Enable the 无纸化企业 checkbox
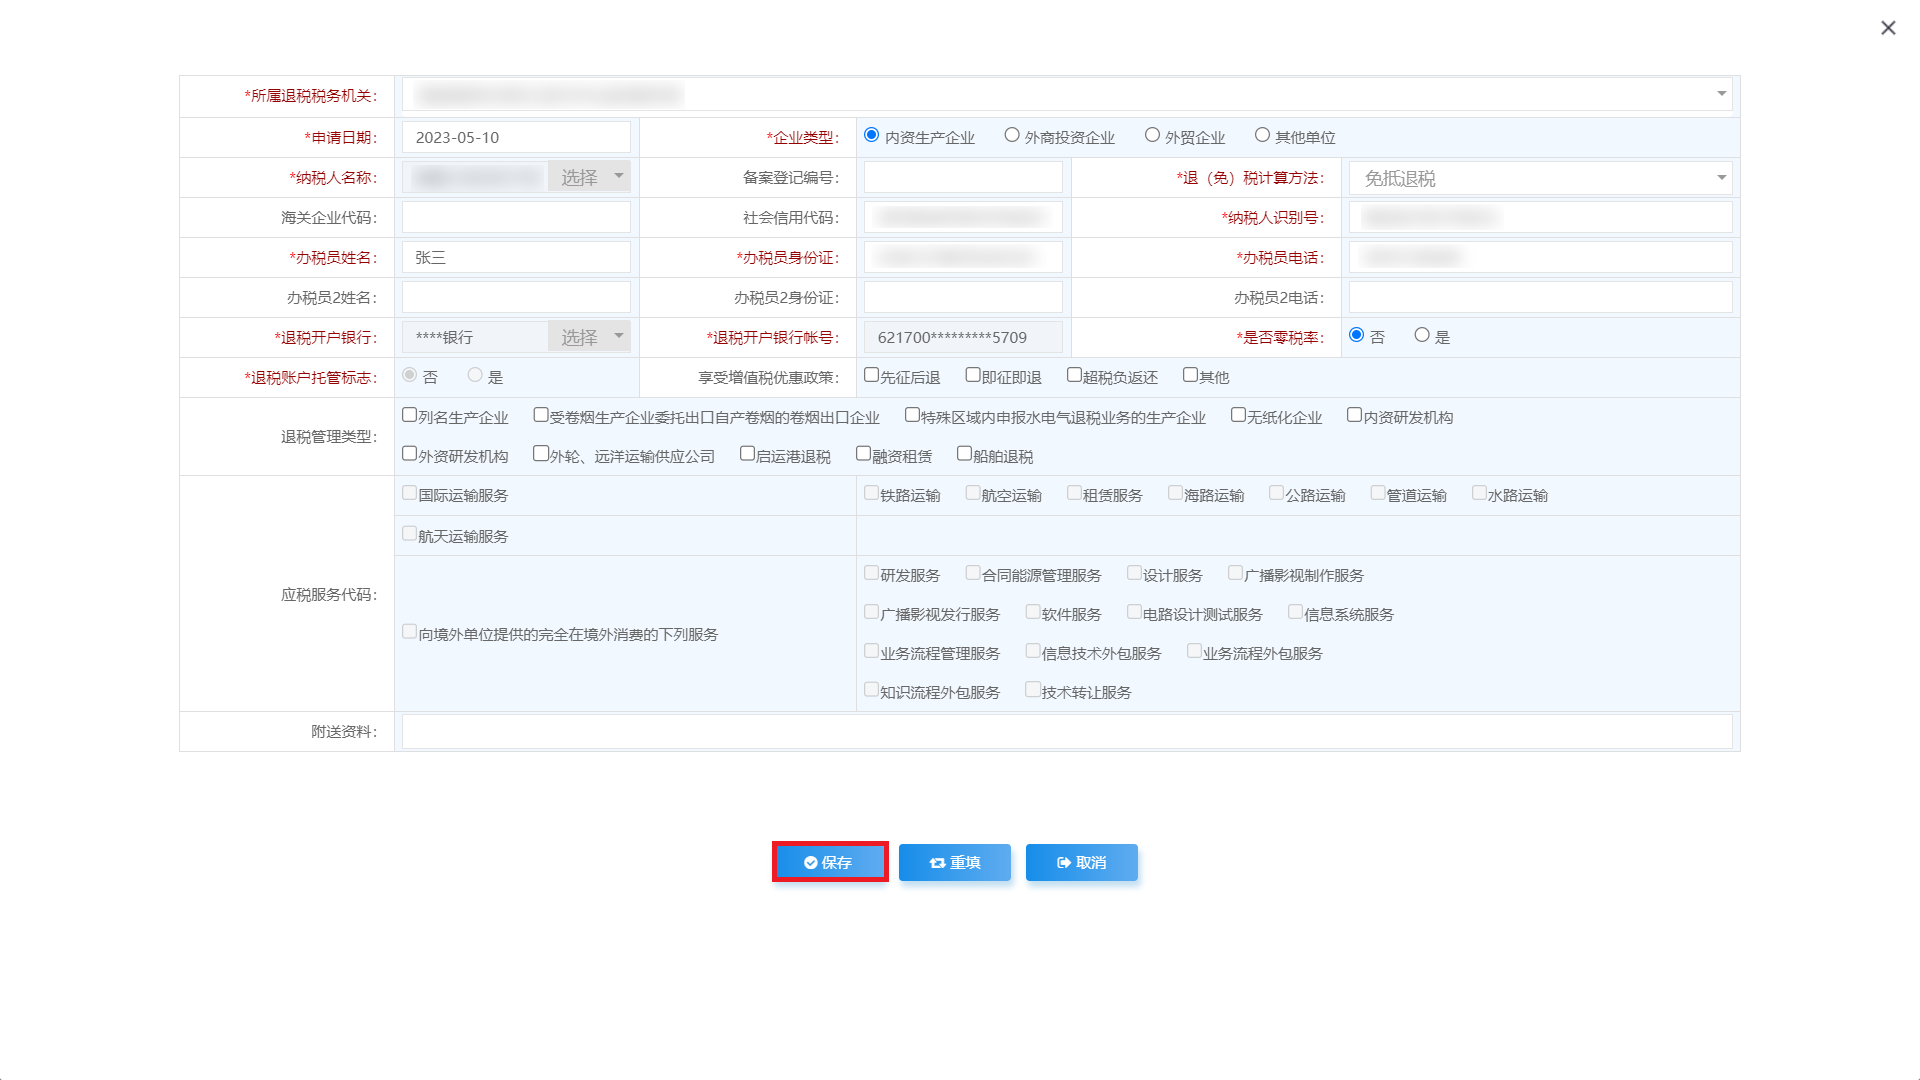Image resolution: width=1920 pixels, height=1080 pixels. coord(1237,414)
